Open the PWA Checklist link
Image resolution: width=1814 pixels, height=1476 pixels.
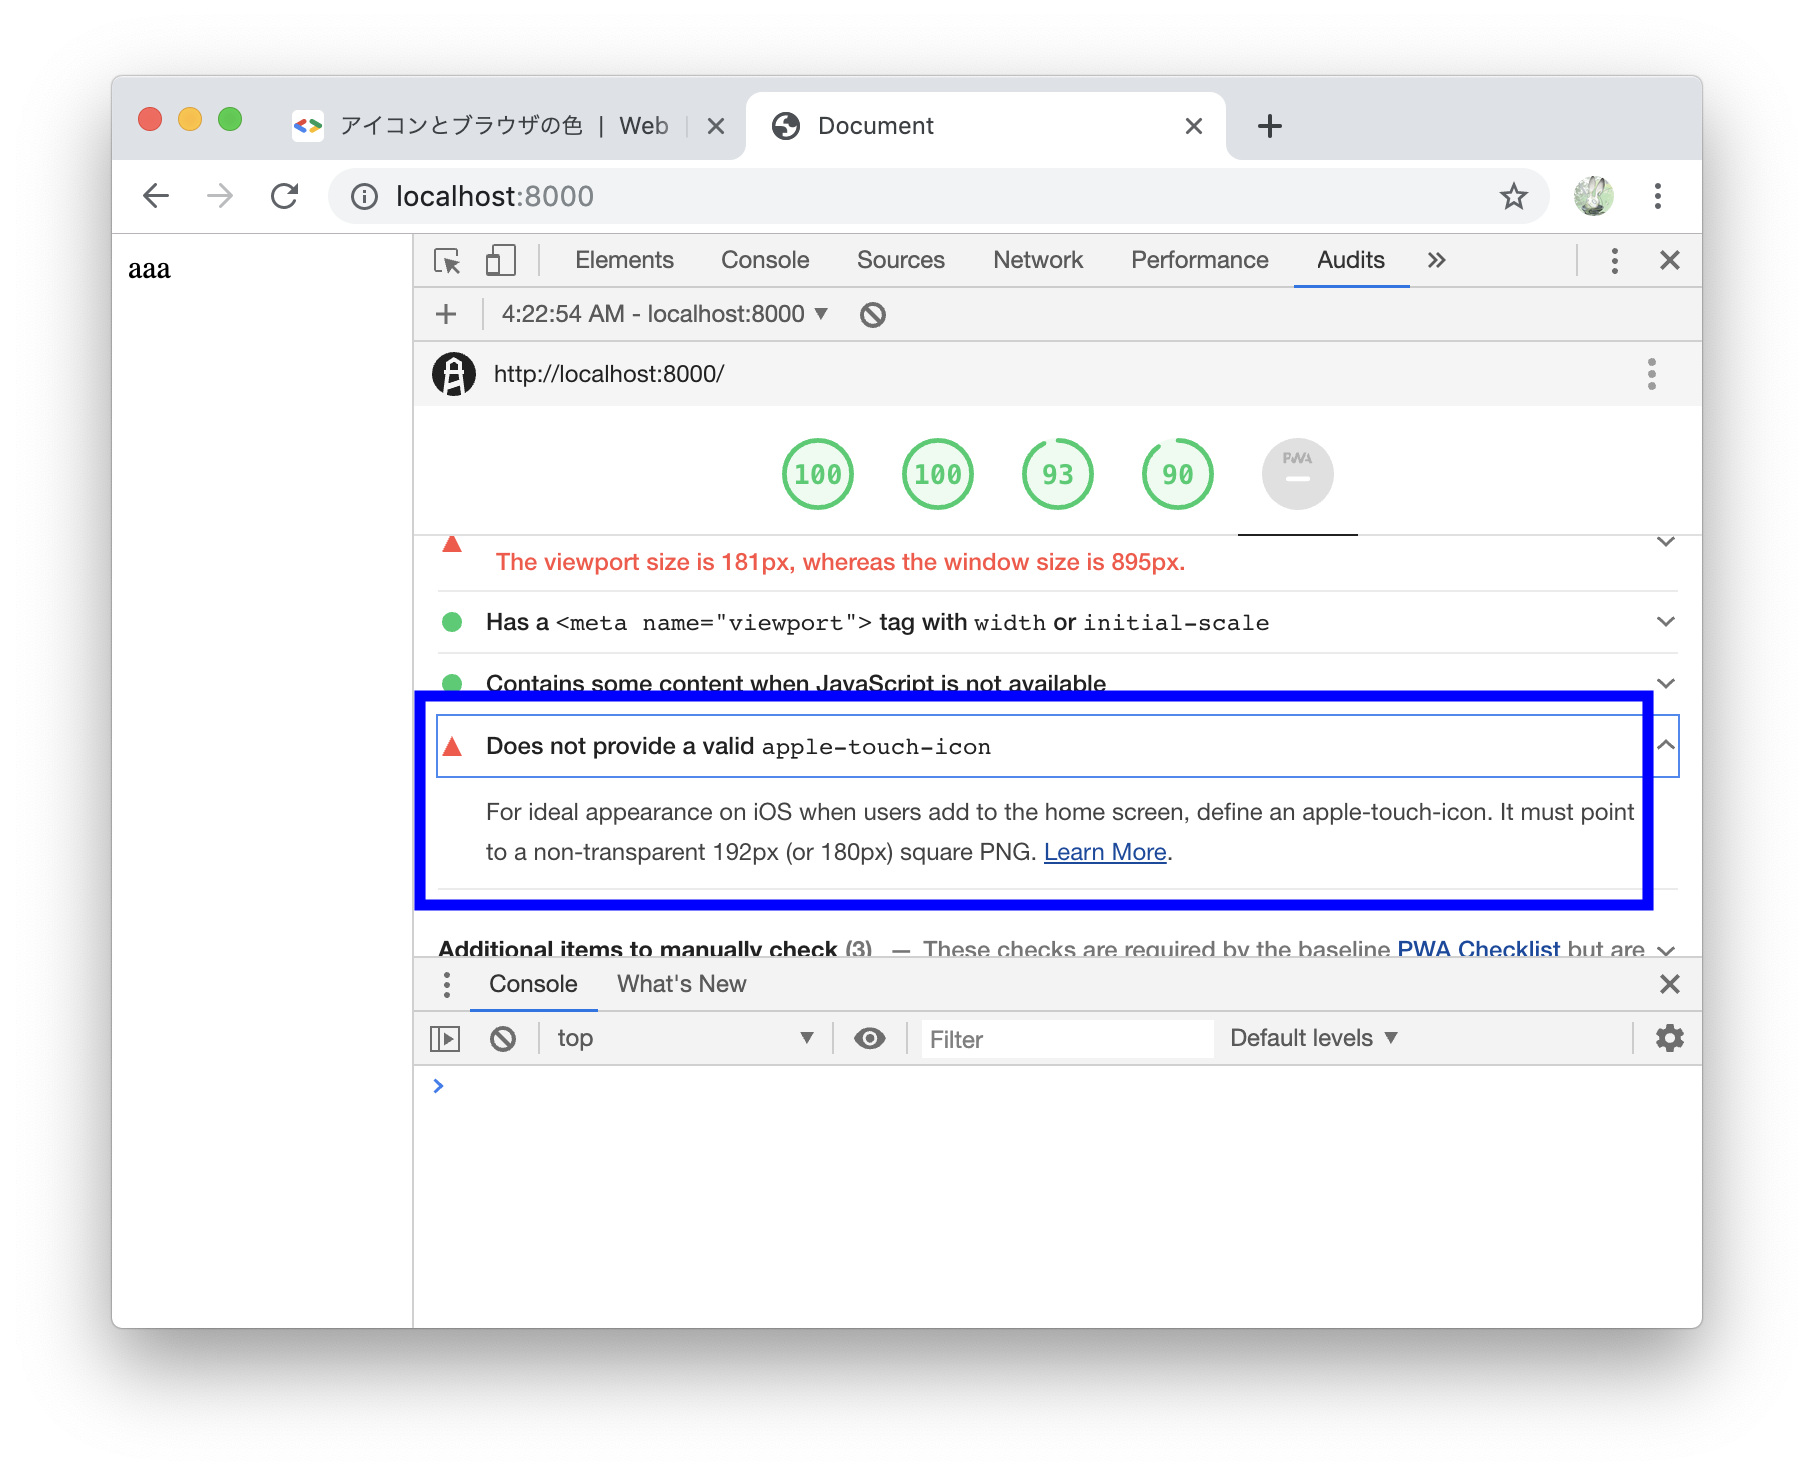click(x=1479, y=949)
